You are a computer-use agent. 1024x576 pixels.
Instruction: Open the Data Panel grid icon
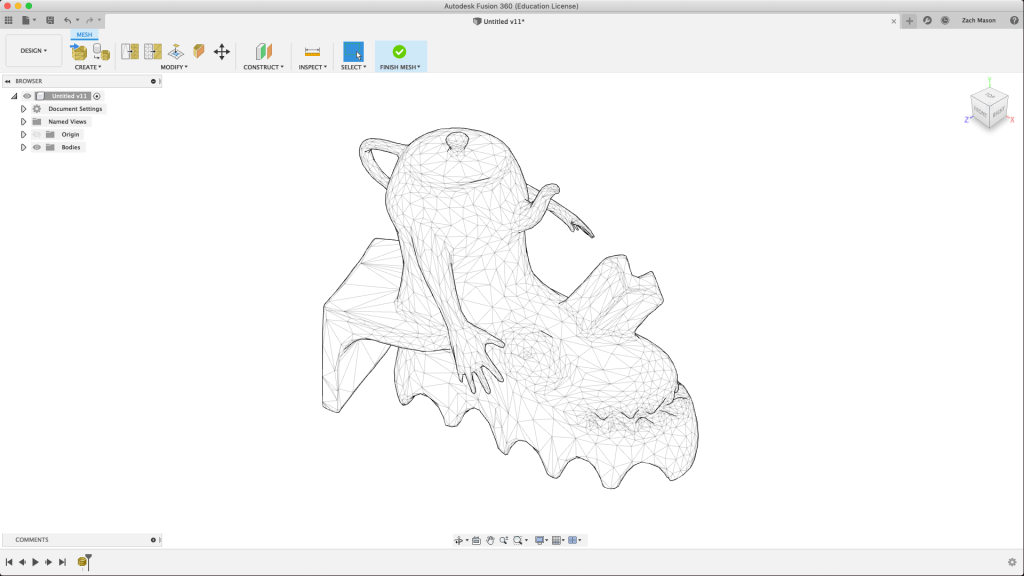[x=9, y=20]
